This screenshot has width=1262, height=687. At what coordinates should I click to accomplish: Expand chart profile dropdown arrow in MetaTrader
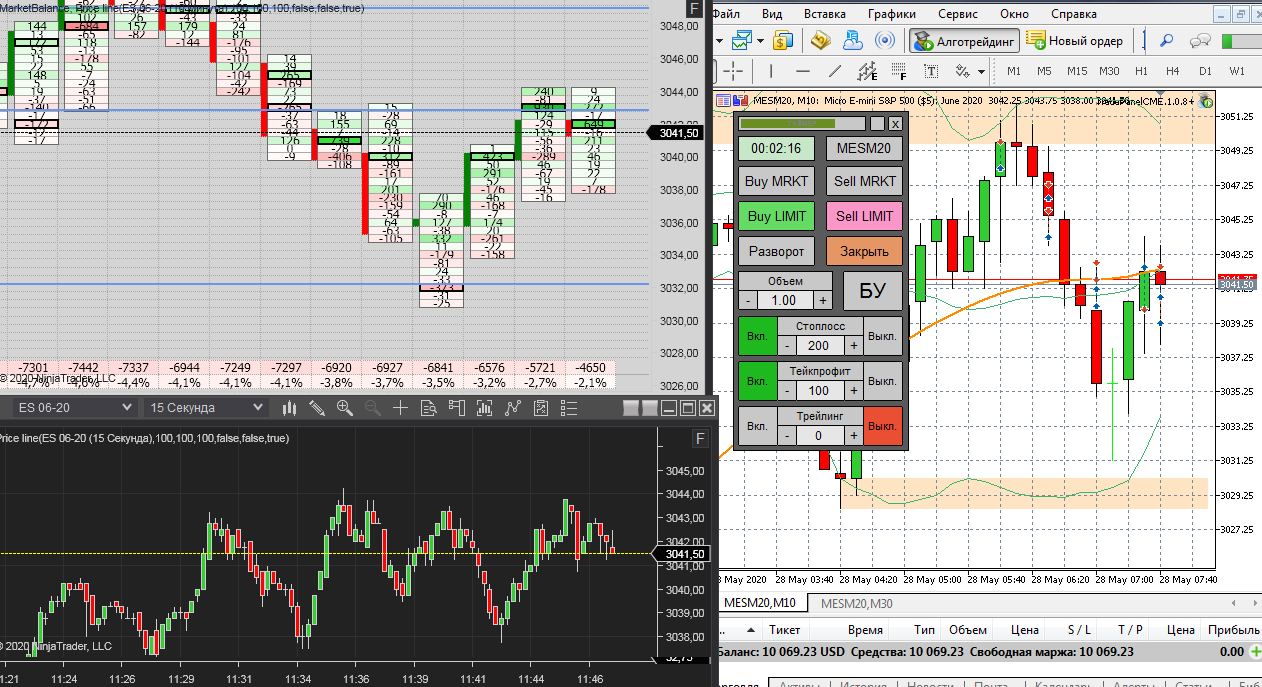(x=761, y=41)
